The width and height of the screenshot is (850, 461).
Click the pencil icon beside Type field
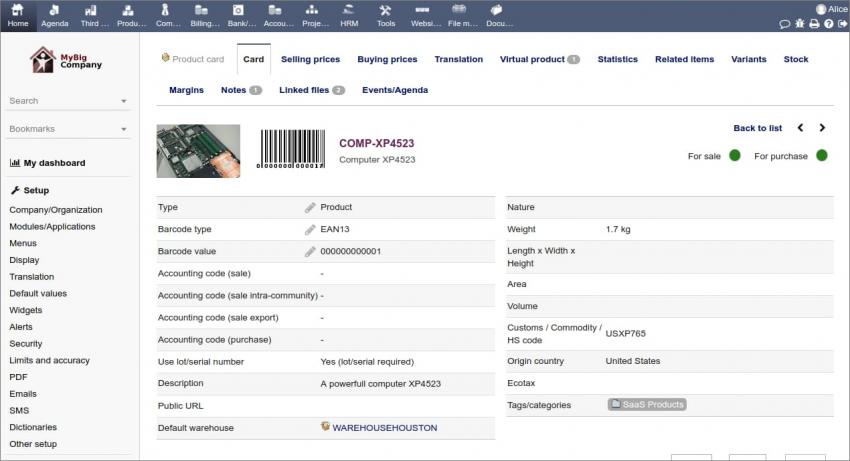[x=310, y=208]
